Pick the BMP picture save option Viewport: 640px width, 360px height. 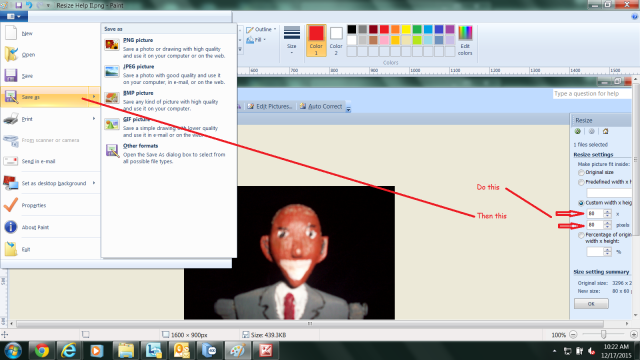click(x=169, y=100)
